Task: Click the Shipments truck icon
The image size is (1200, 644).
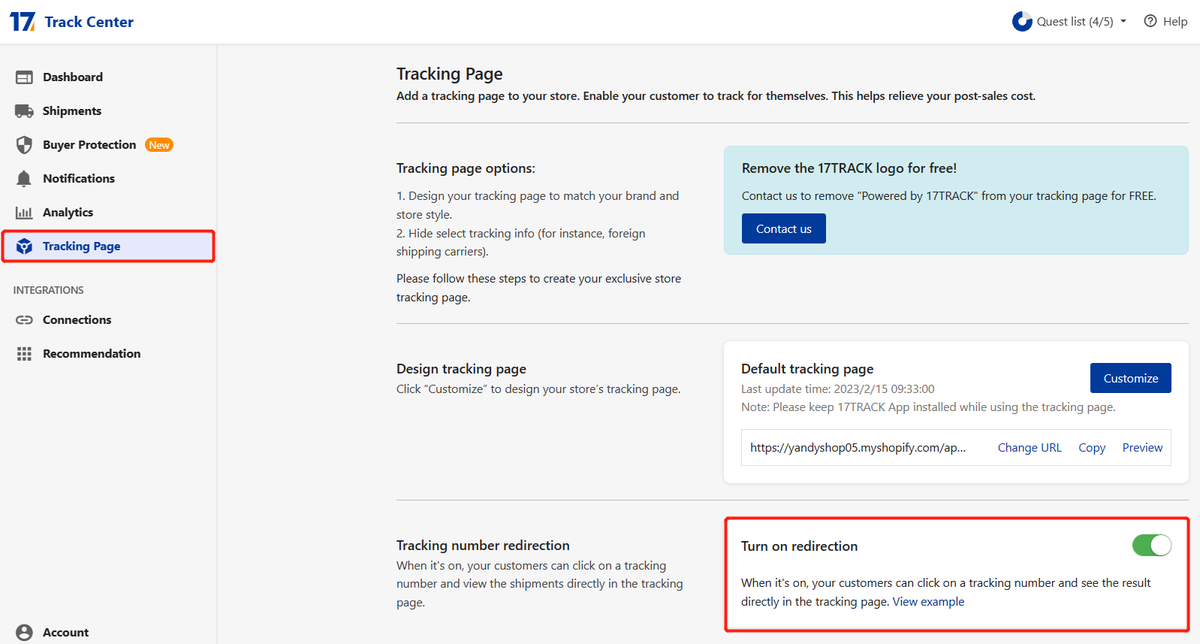Action: (24, 111)
